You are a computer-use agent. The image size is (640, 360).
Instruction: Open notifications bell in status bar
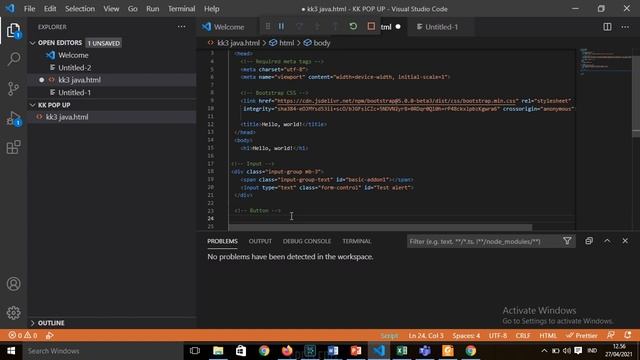click(x=628, y=335)
